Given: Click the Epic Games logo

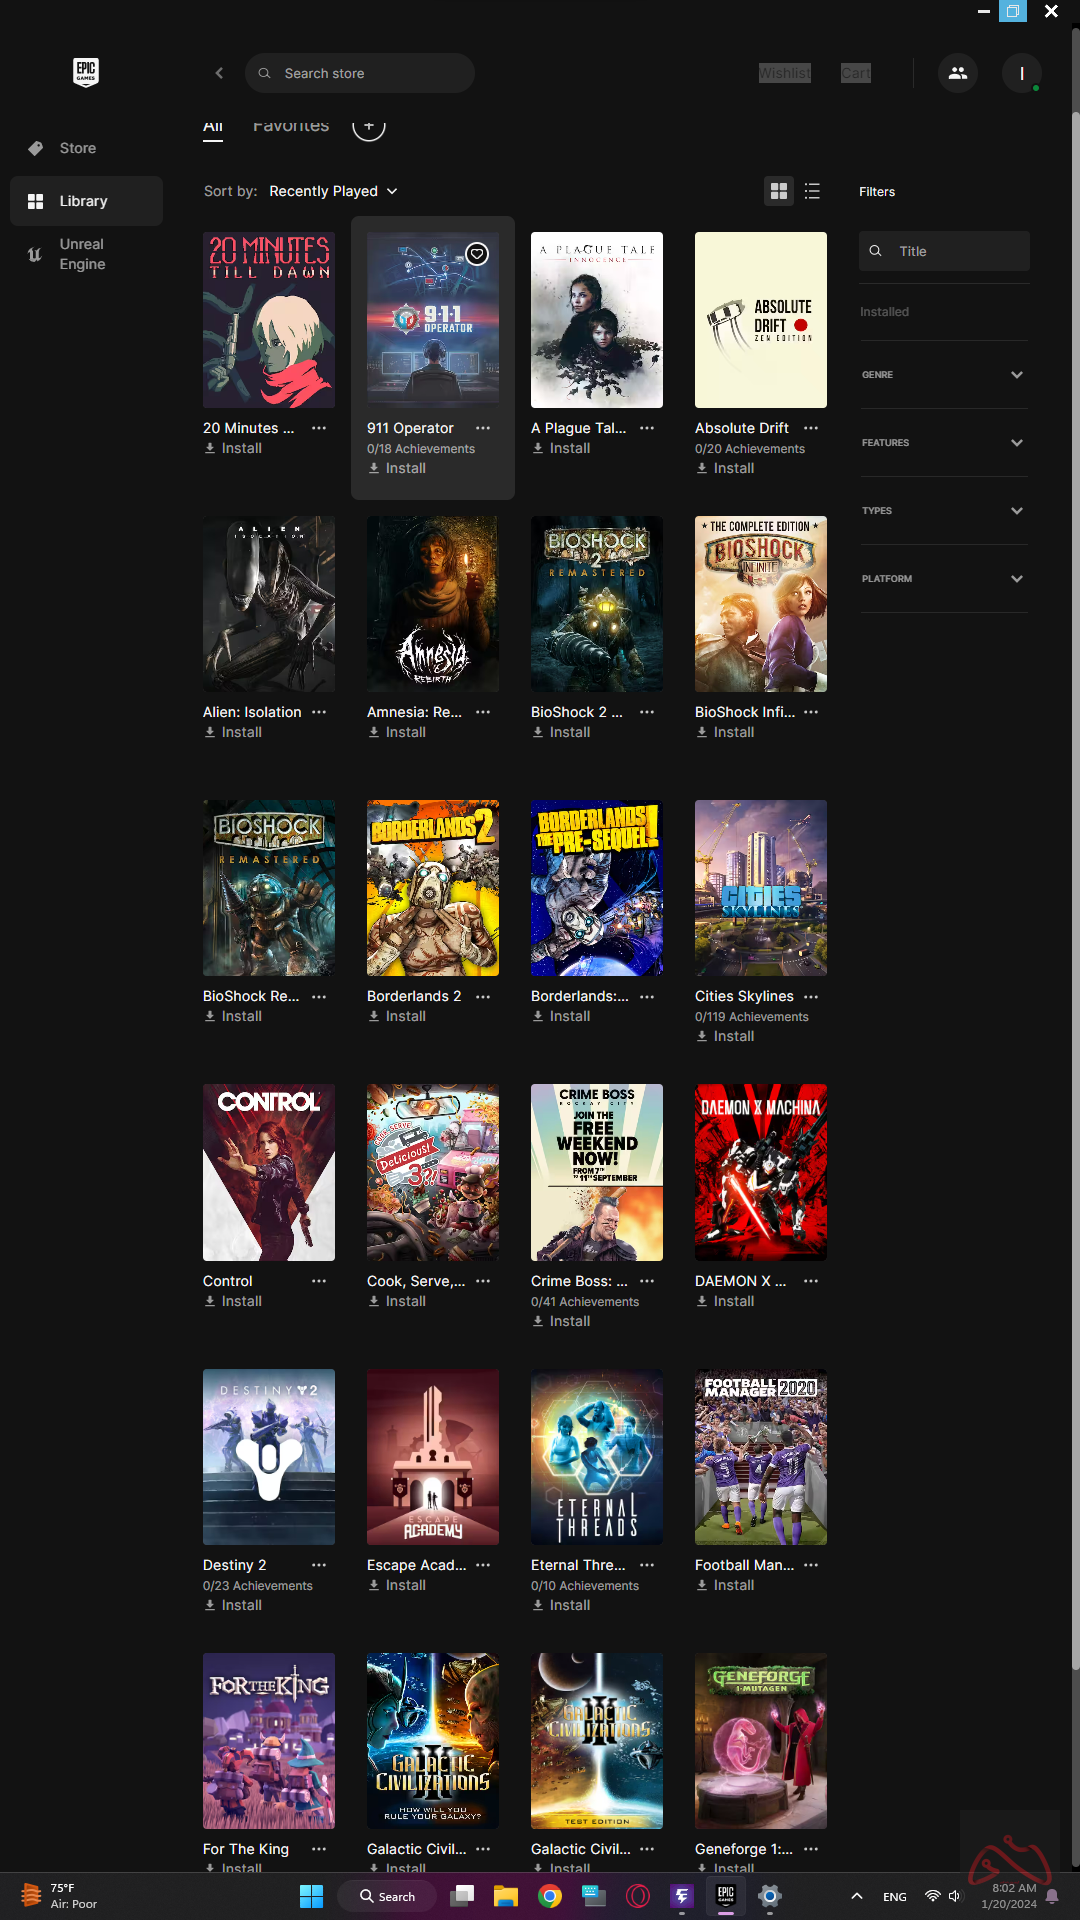Looking at the screenshot, I should point(86,72).
